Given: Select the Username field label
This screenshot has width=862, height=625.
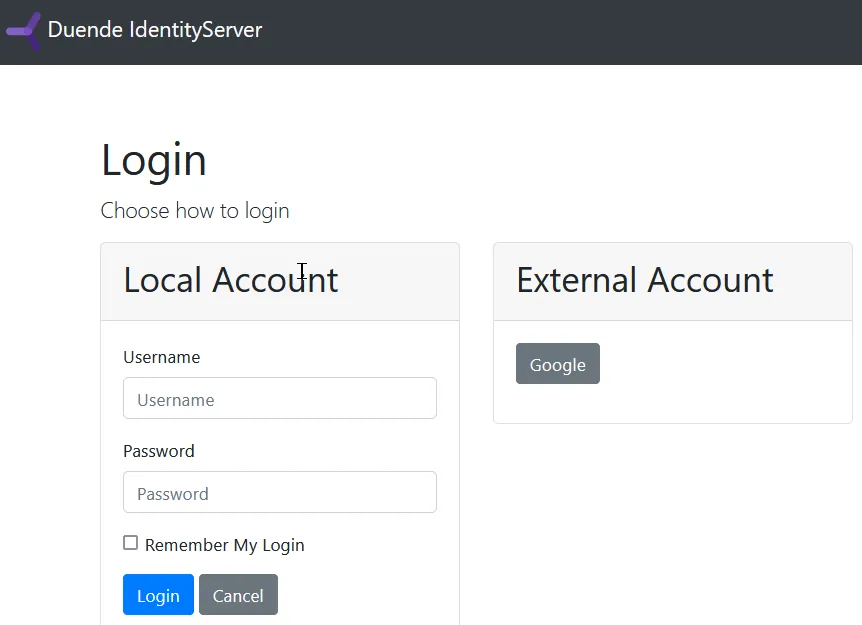Looking at the screenshot, I should click(161, 357).
